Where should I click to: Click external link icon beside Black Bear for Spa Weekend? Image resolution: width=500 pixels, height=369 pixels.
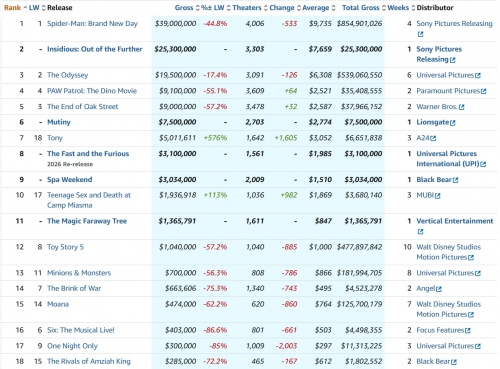455,180
